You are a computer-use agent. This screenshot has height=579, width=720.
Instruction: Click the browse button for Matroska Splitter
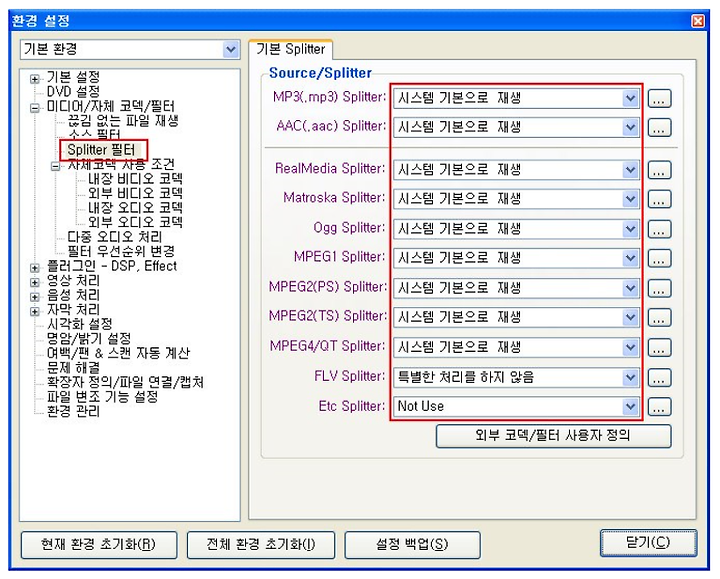pos(659,199)
